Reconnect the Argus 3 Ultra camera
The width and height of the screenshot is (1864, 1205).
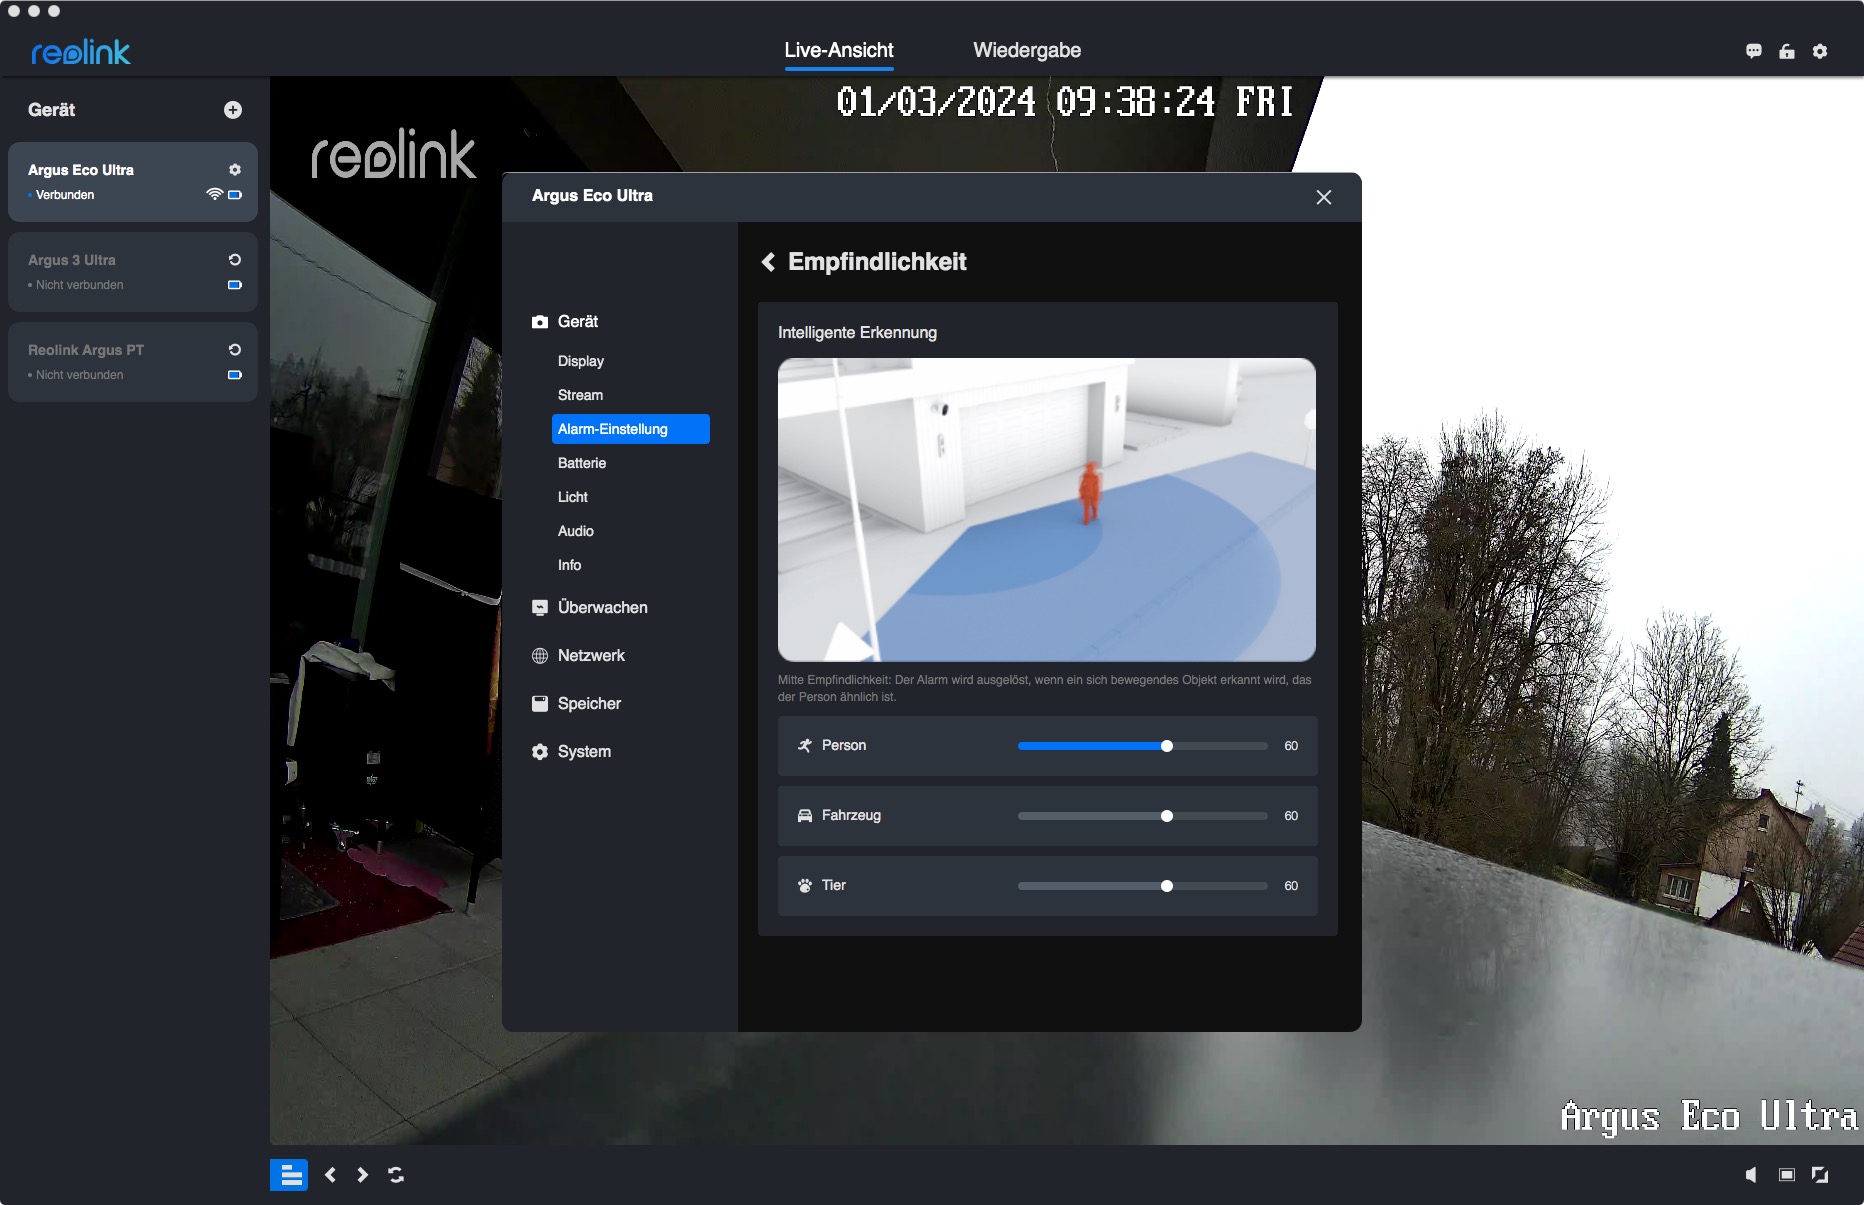235,260
